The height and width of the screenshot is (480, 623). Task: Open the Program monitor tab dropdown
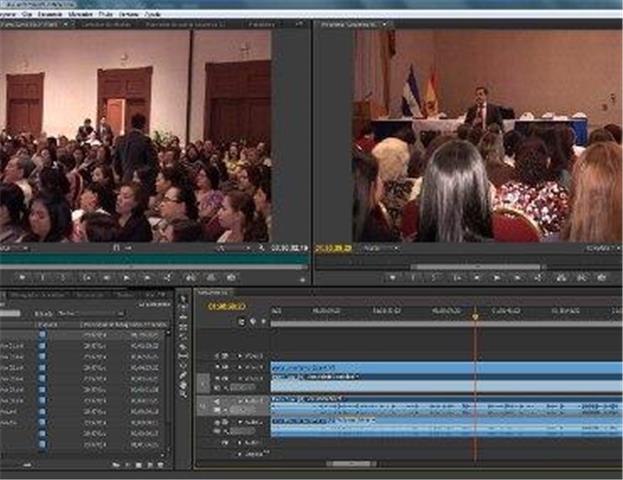pyautogui.click(x=386, y=24)
